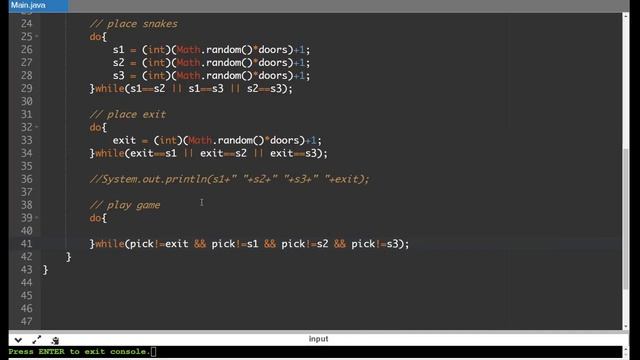Collapse the do block on line 25
Screen dimensions: 640x360
click(37, 36)
